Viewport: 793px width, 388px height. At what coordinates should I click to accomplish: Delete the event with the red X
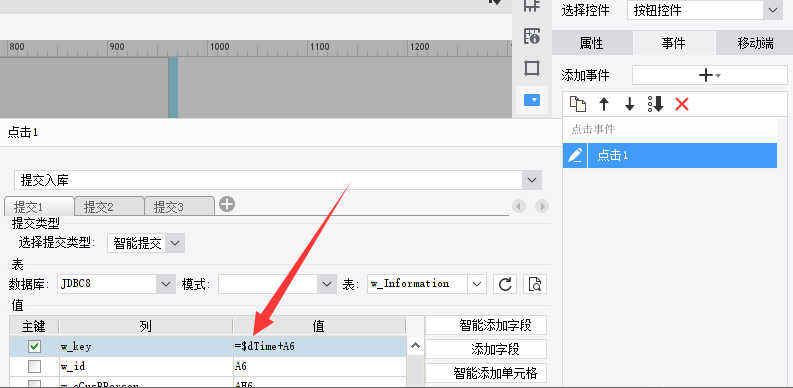[x=682, y=104]
